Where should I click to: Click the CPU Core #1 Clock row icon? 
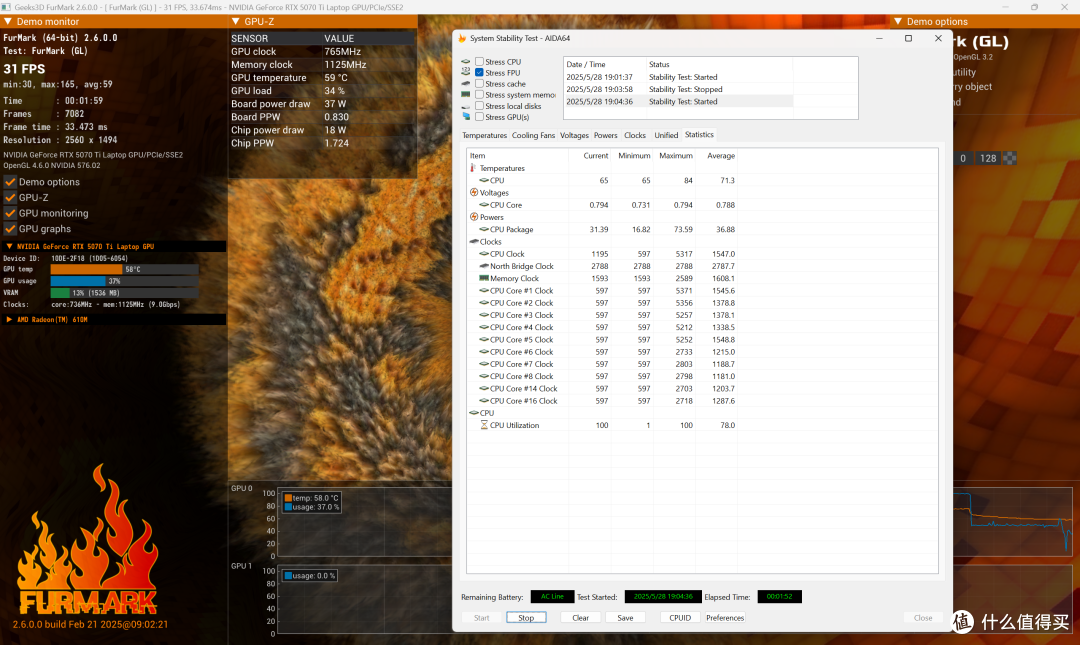484,291
